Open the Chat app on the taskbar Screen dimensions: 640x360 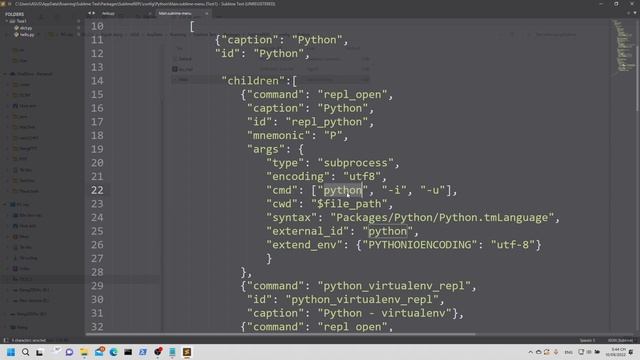point(69,352)
